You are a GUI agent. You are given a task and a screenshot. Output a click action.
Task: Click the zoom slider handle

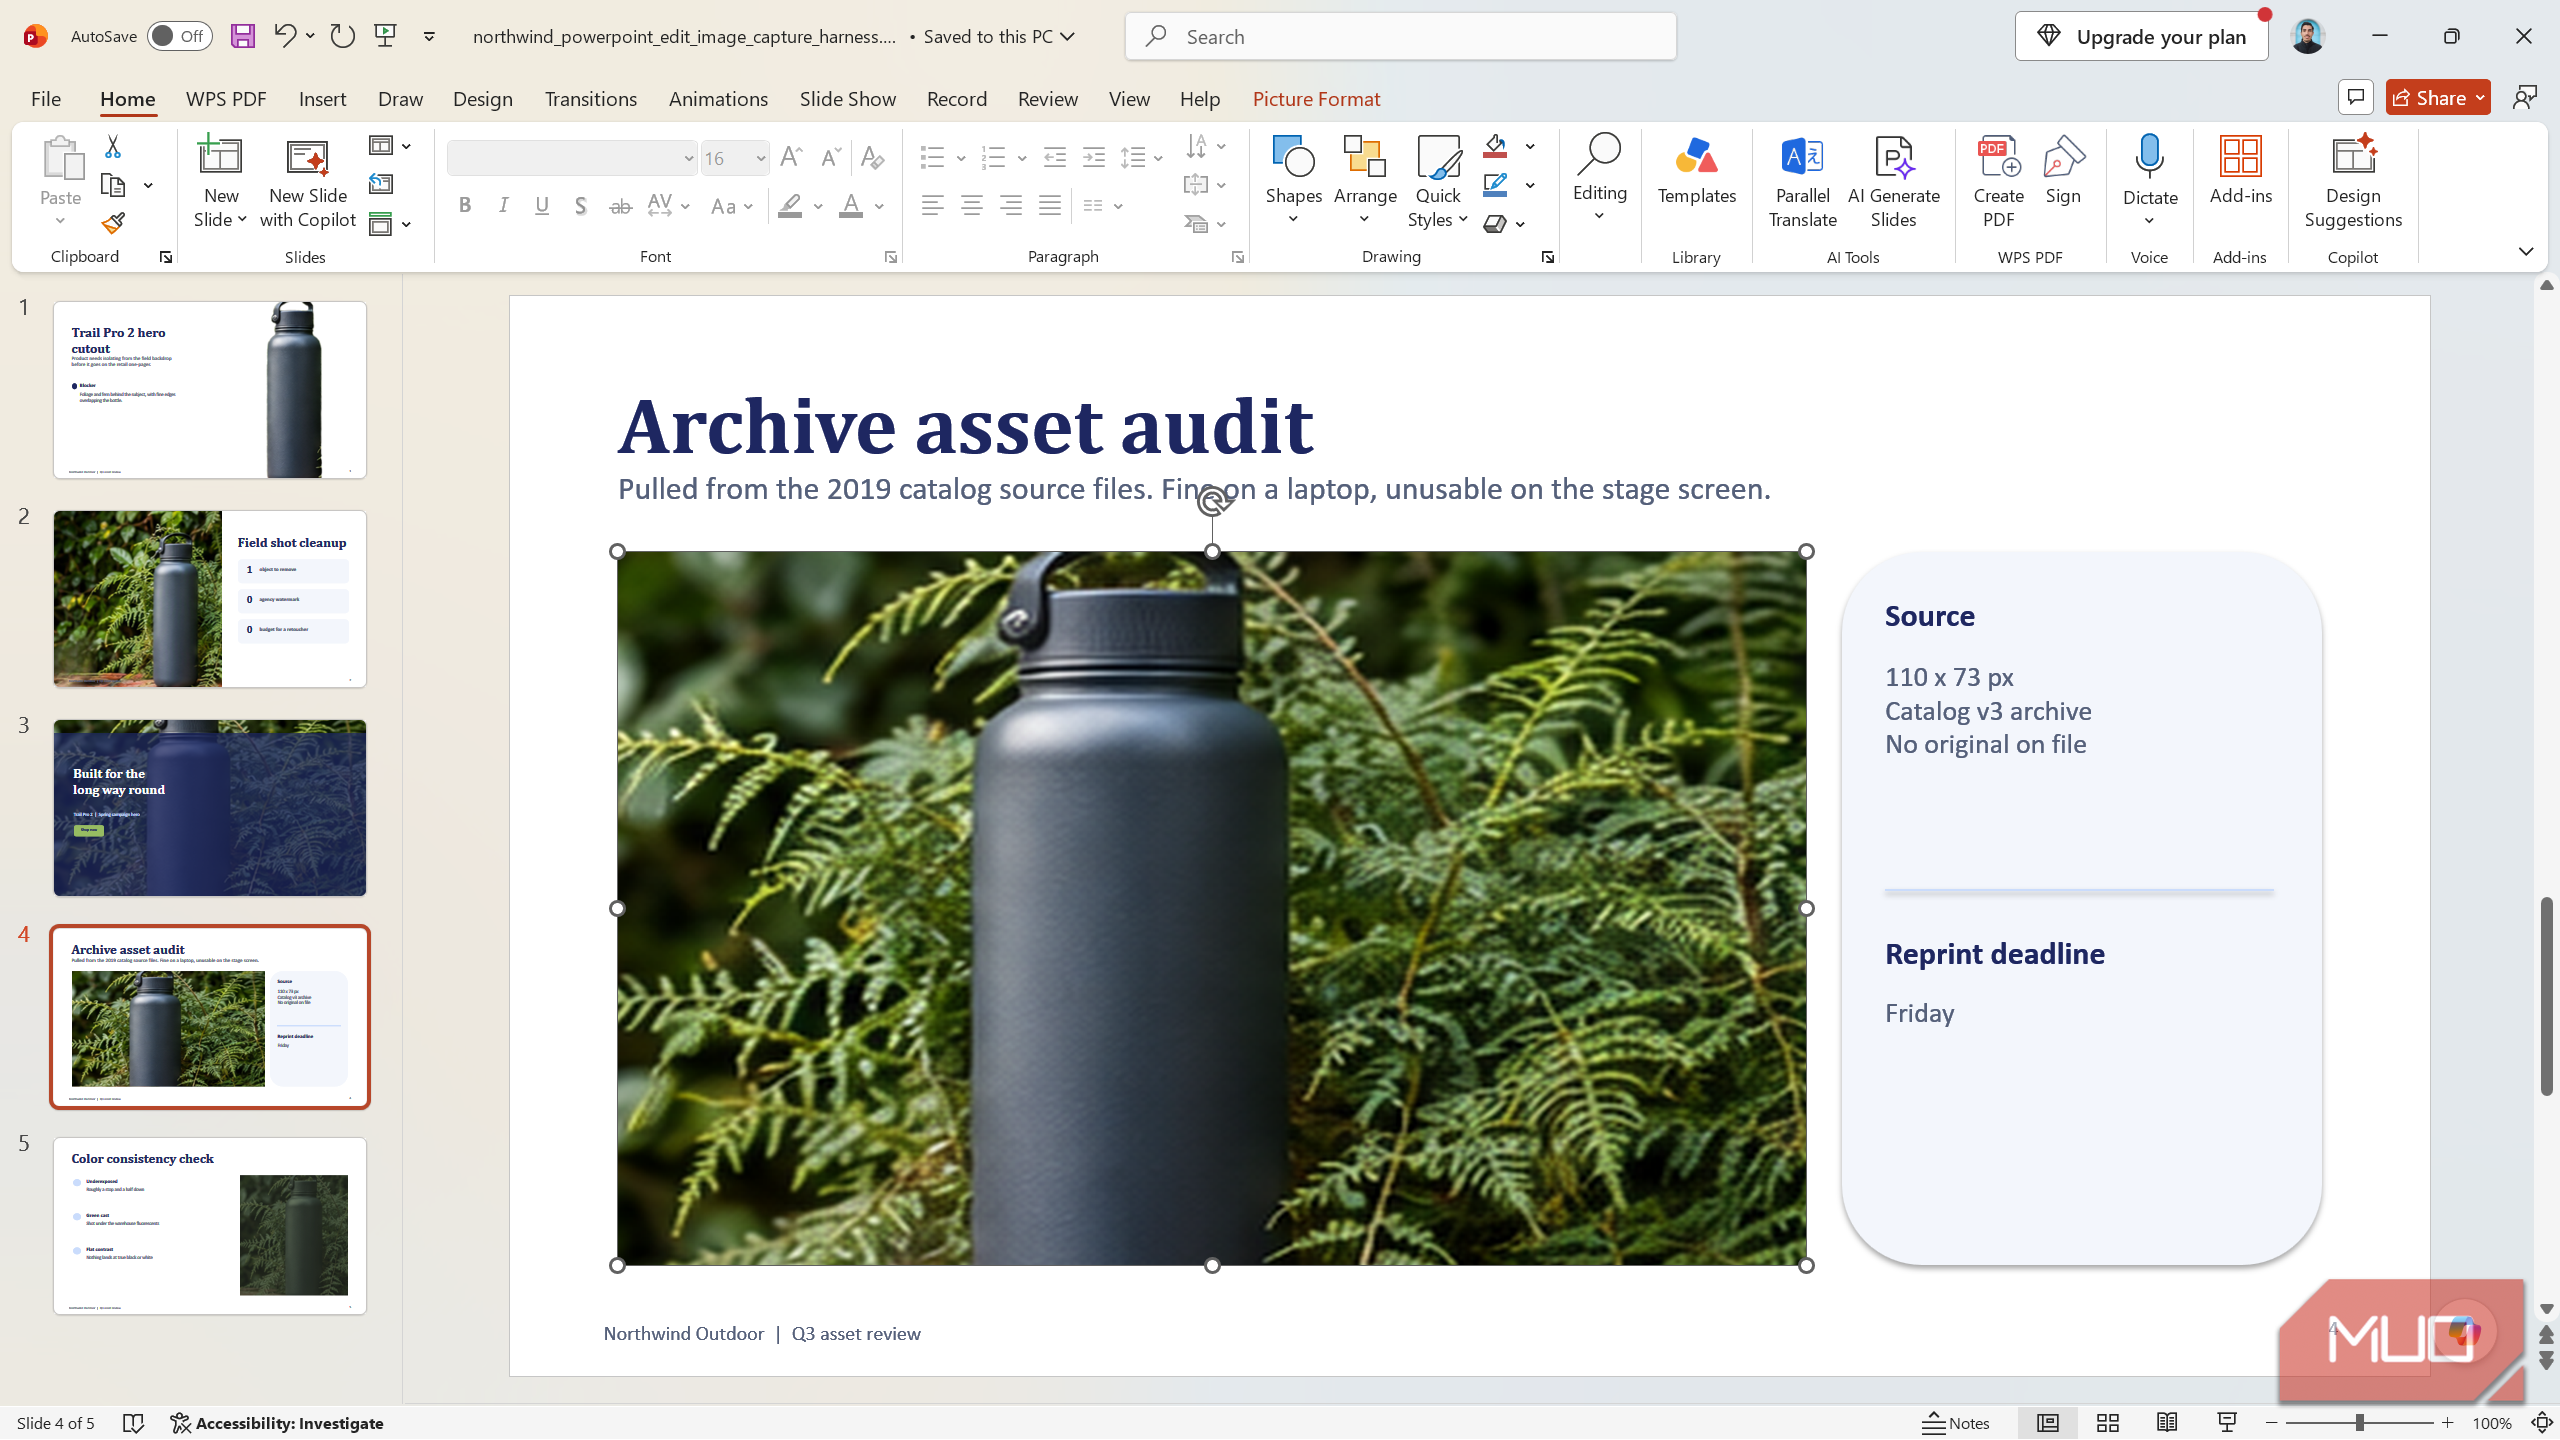2359,1423
